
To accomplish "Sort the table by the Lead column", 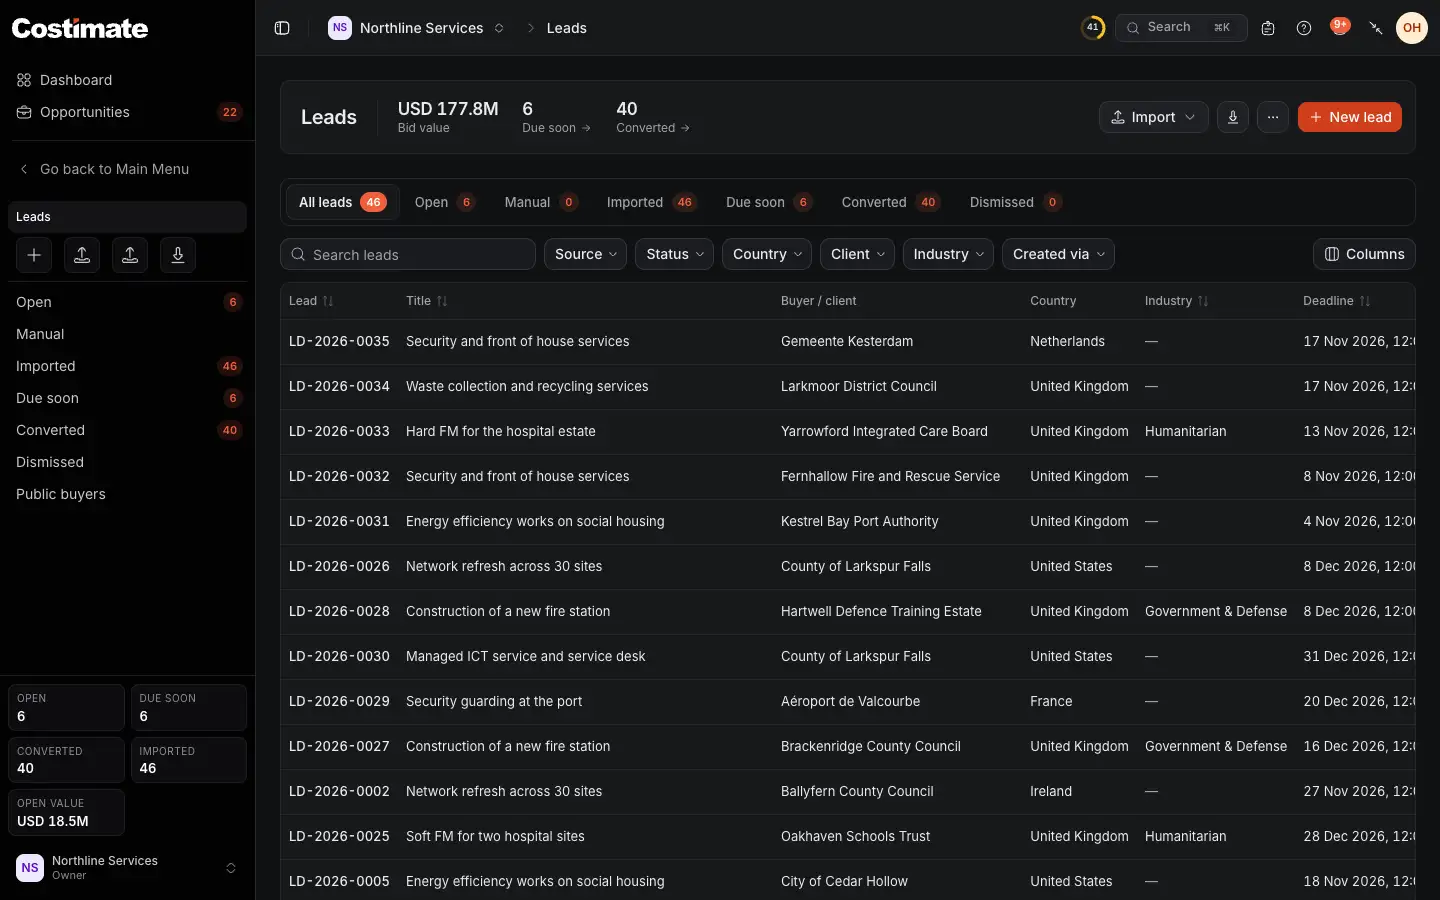I will [311, 301].
